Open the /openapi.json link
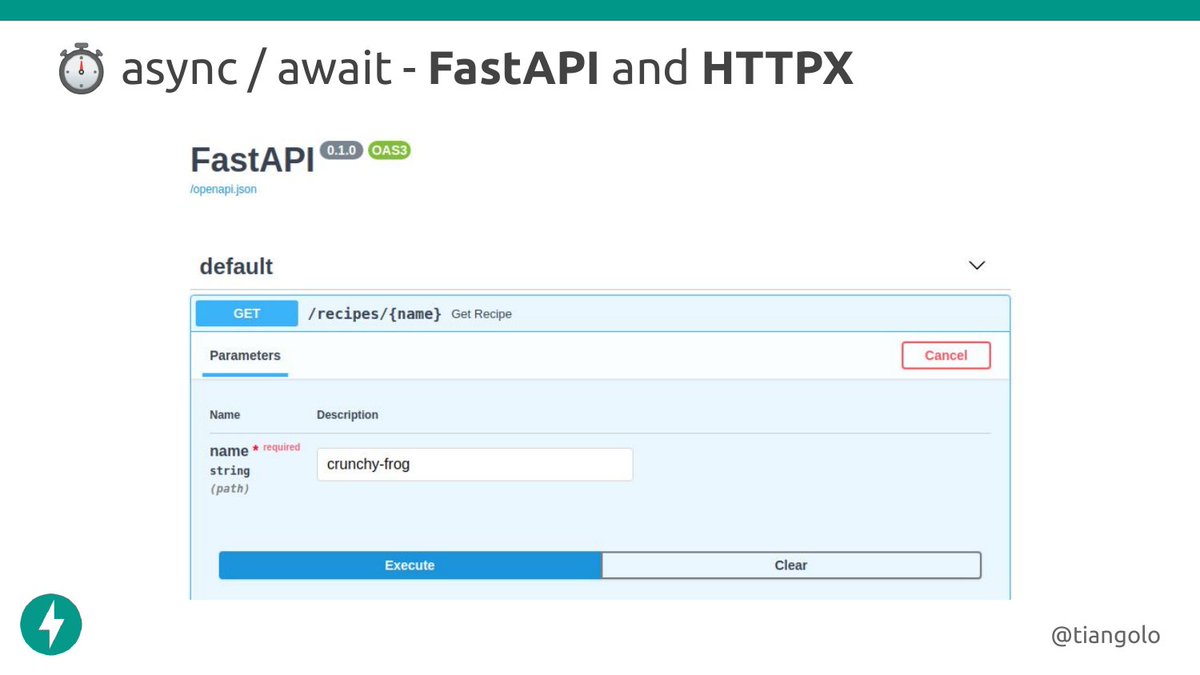1200x675 pixels. [223, 189]
